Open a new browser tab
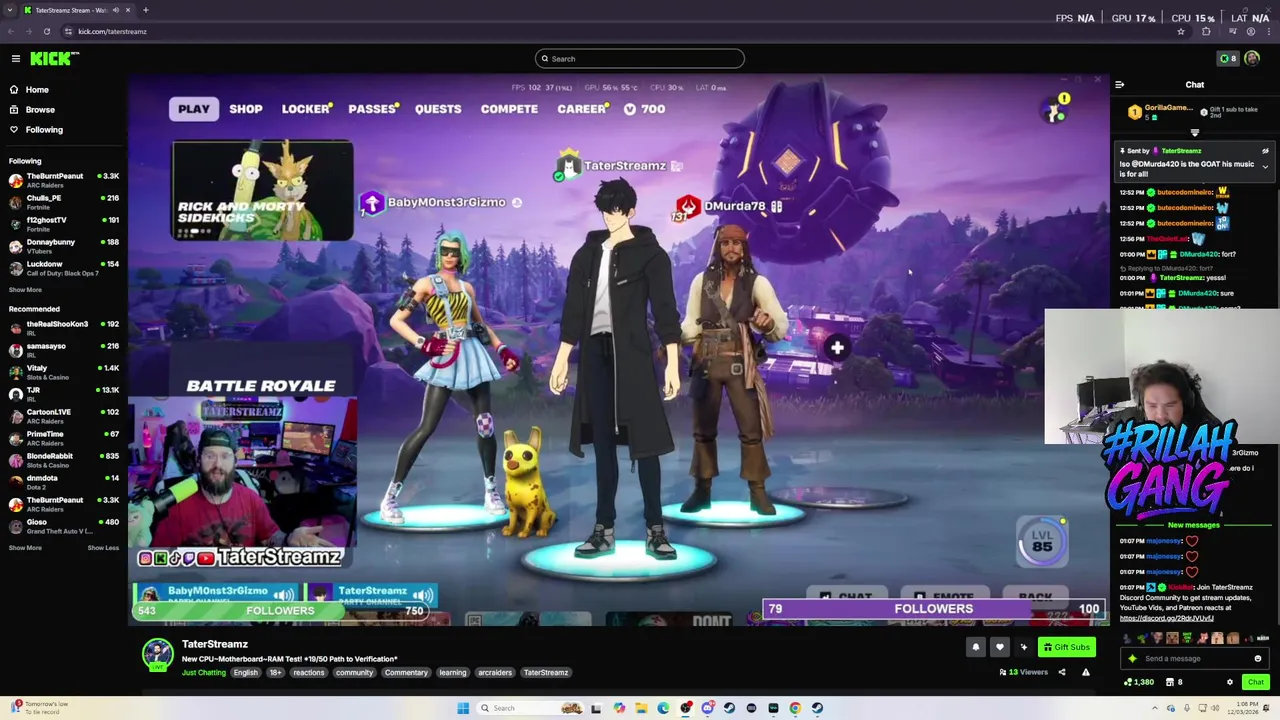The image size is (1280, 720). [x=145, y=10]
